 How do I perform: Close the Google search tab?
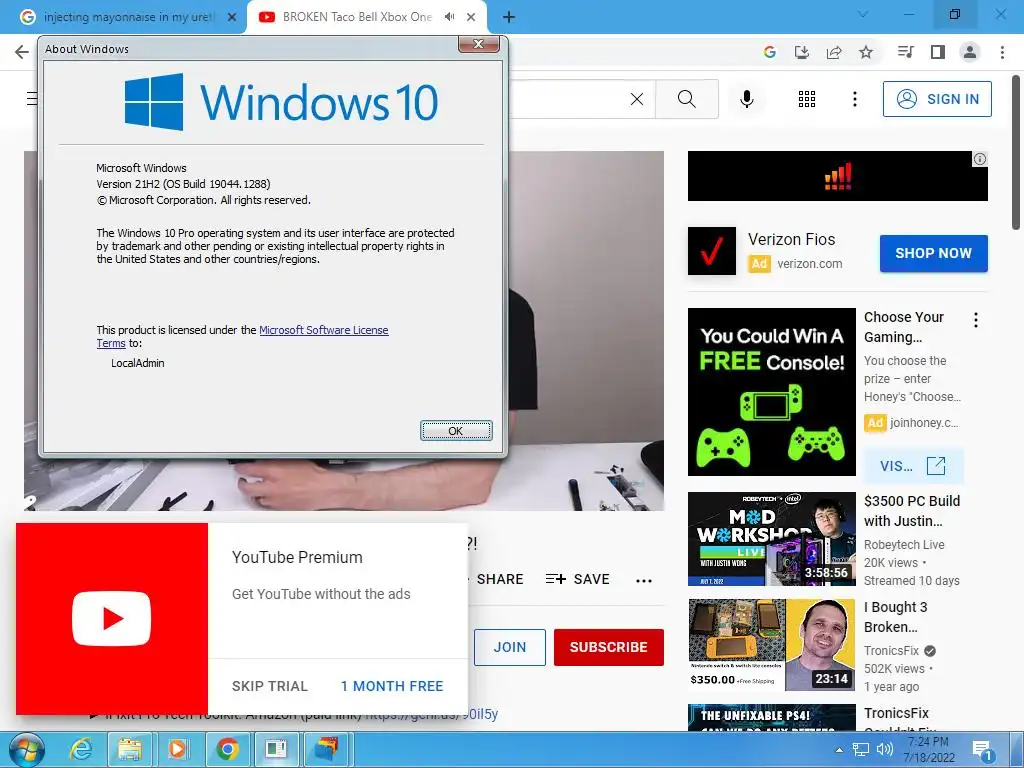pyautogui.click(x=232, y=17)
